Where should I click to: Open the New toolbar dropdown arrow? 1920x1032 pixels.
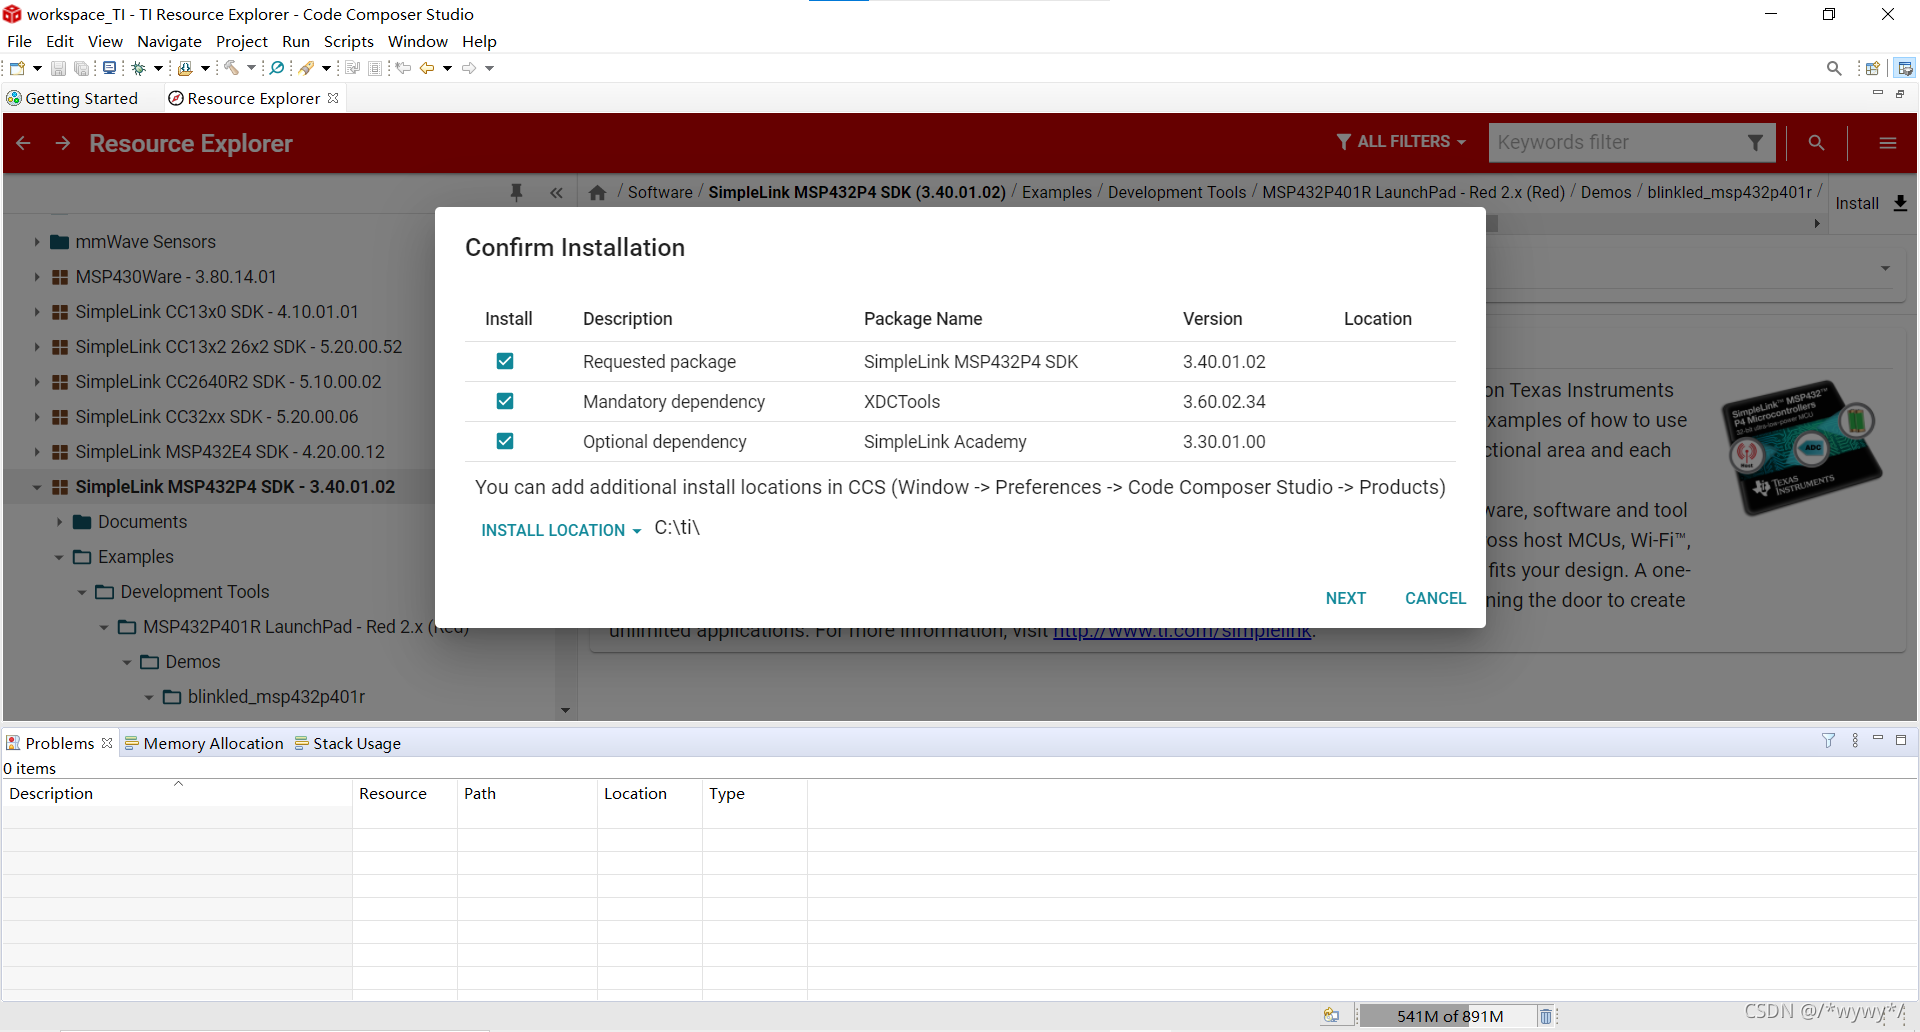point(38,68)
